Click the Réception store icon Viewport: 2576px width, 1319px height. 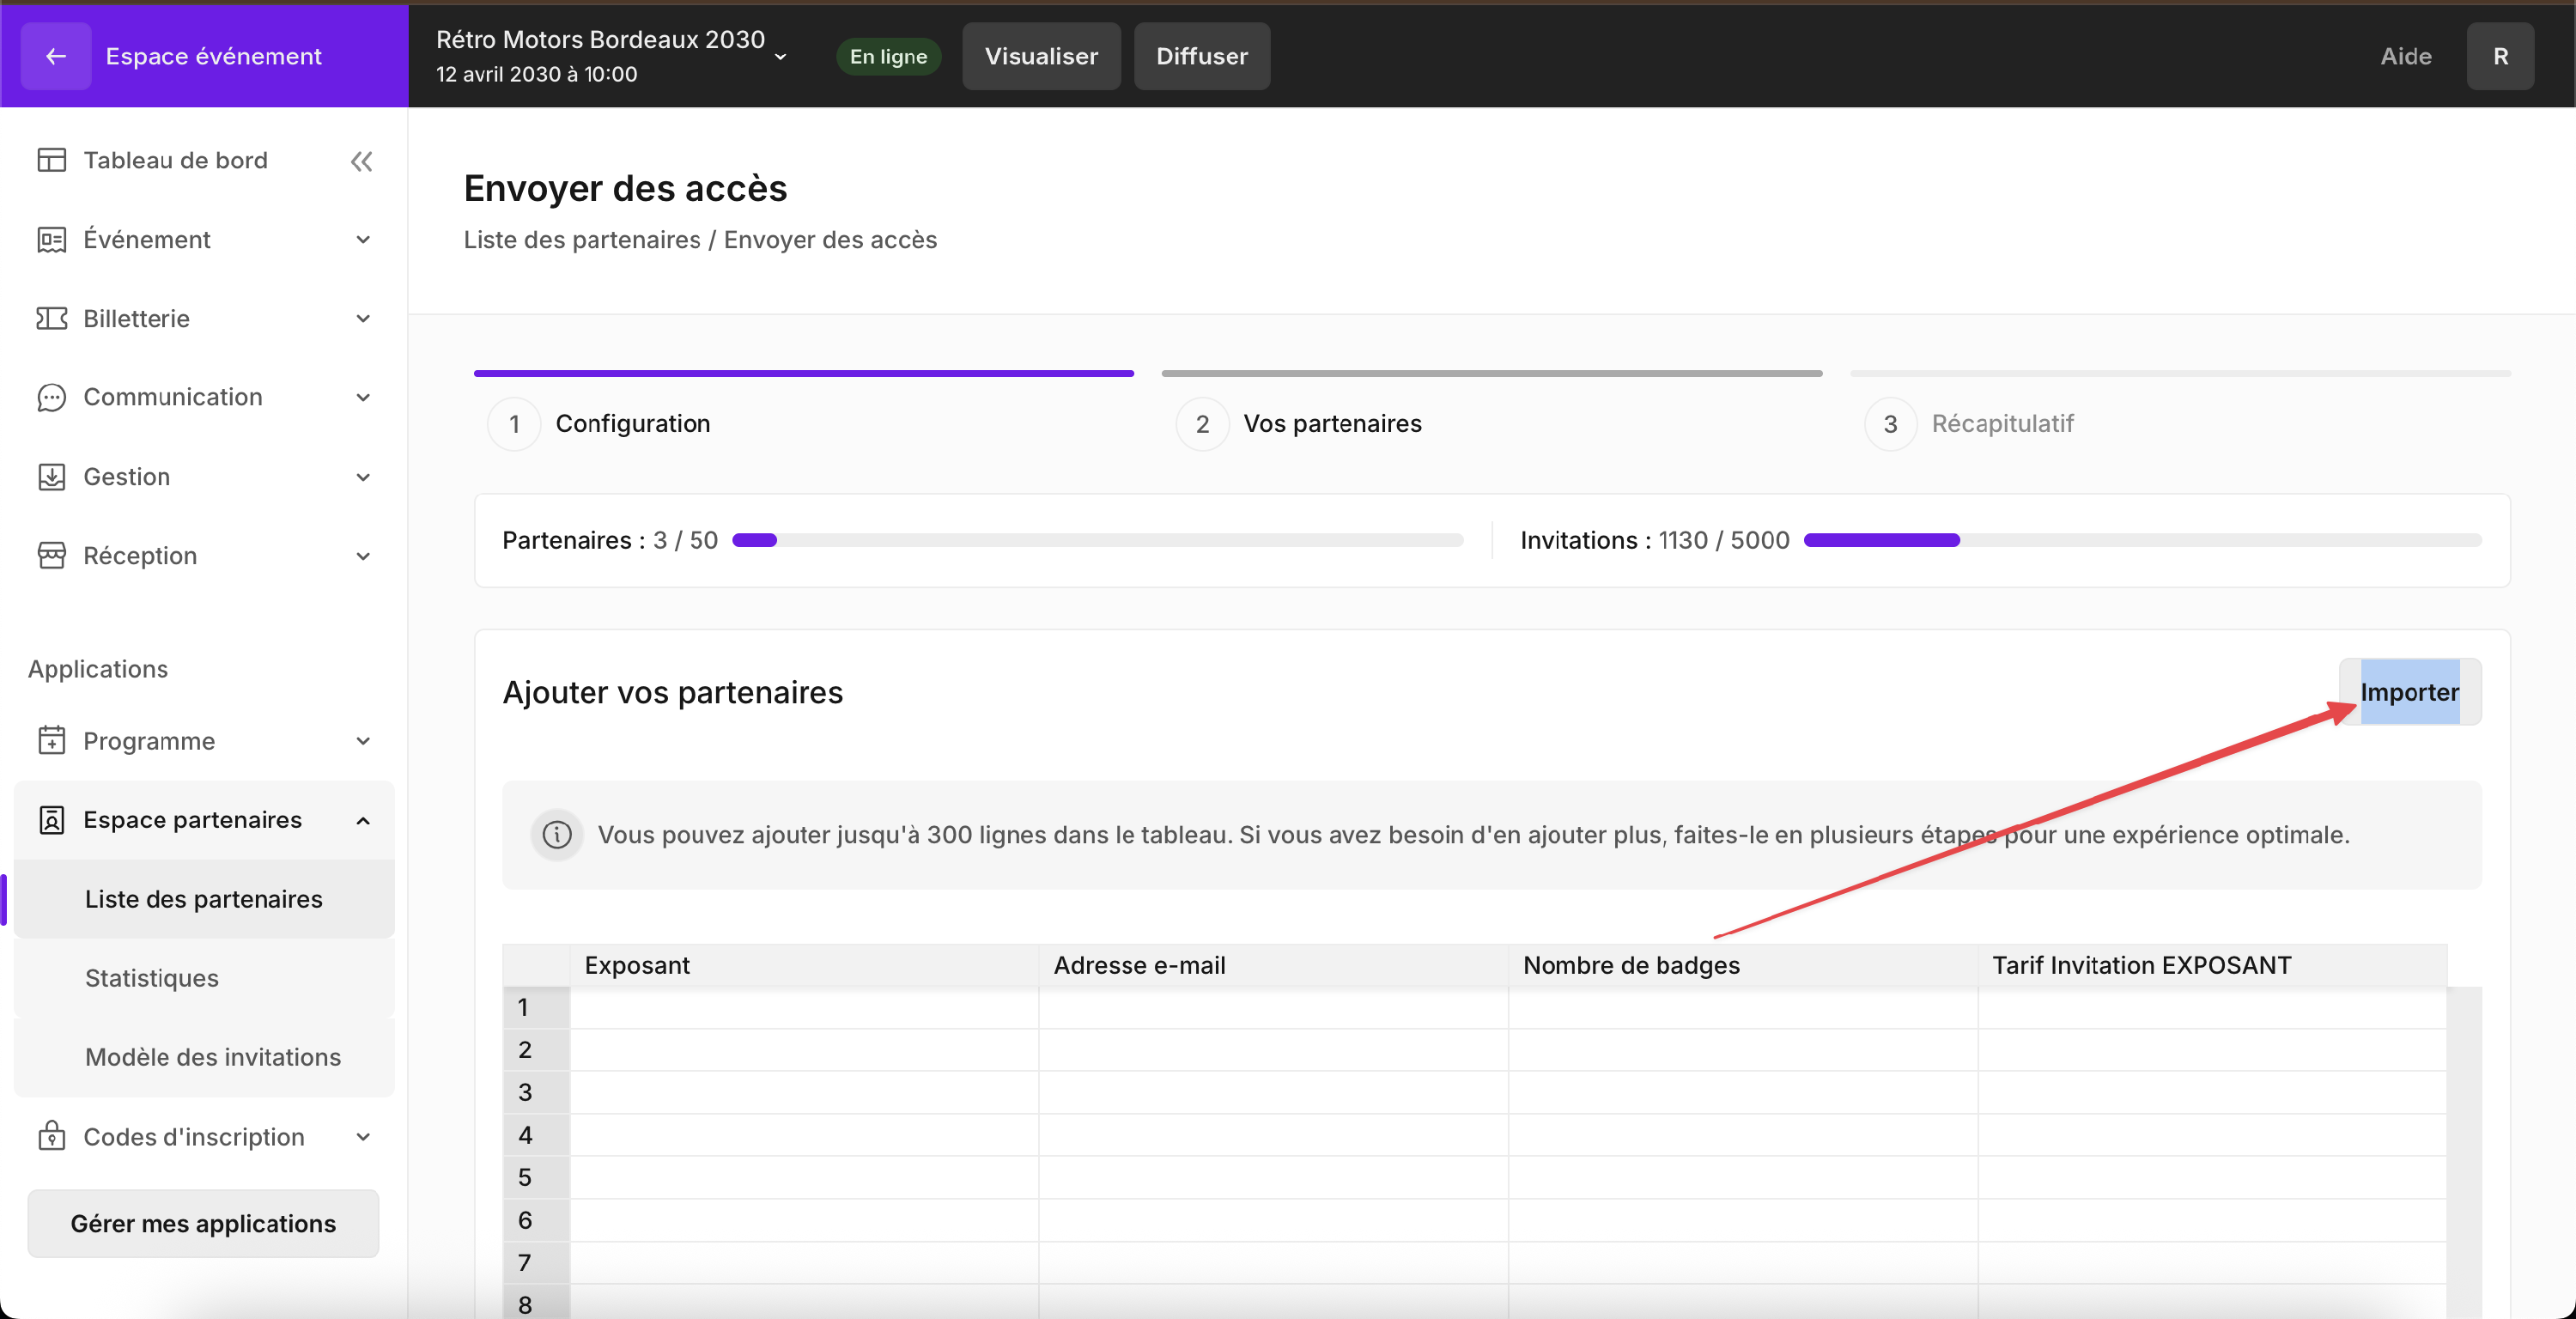[51, 555]
